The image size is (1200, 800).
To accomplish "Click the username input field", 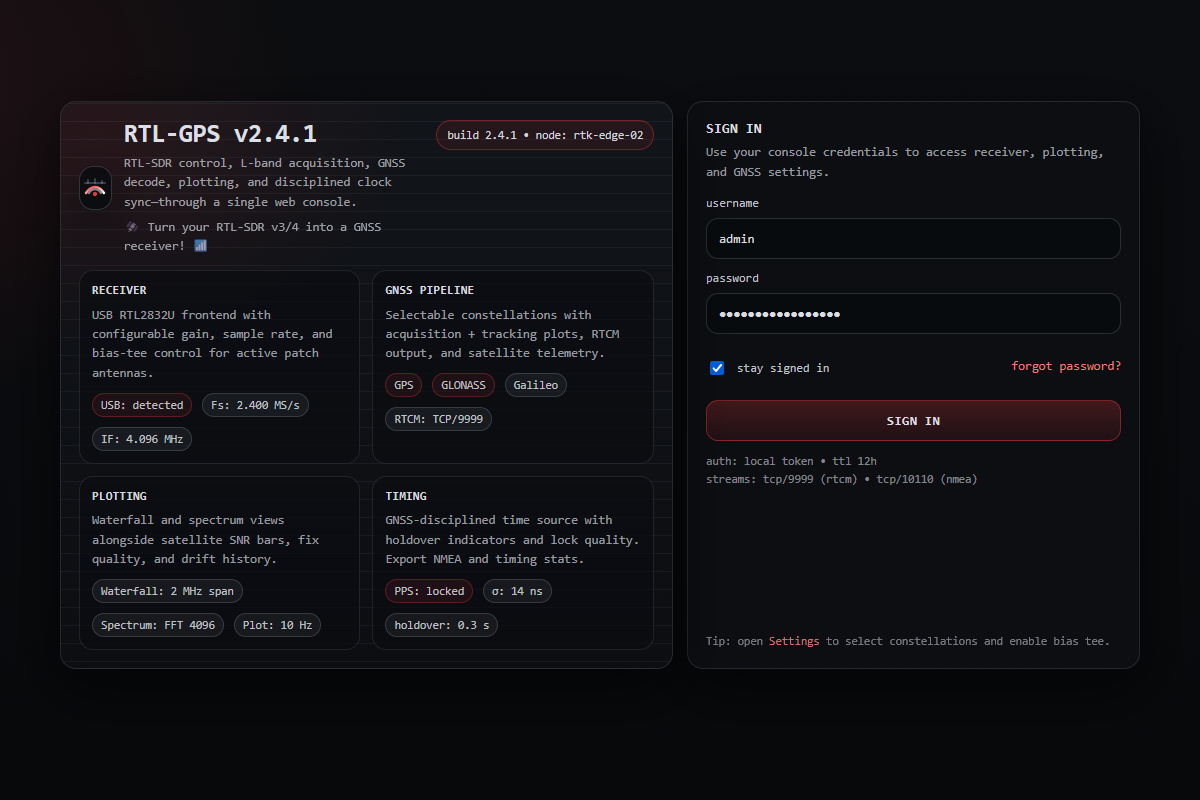I will [x=912, y=239].
